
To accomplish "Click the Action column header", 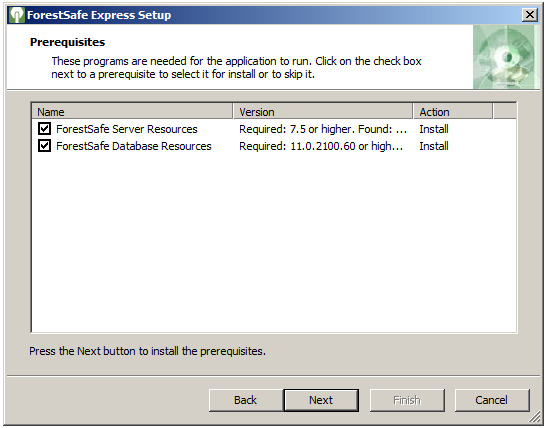I will pyautogui.click(x=453, y=112).
